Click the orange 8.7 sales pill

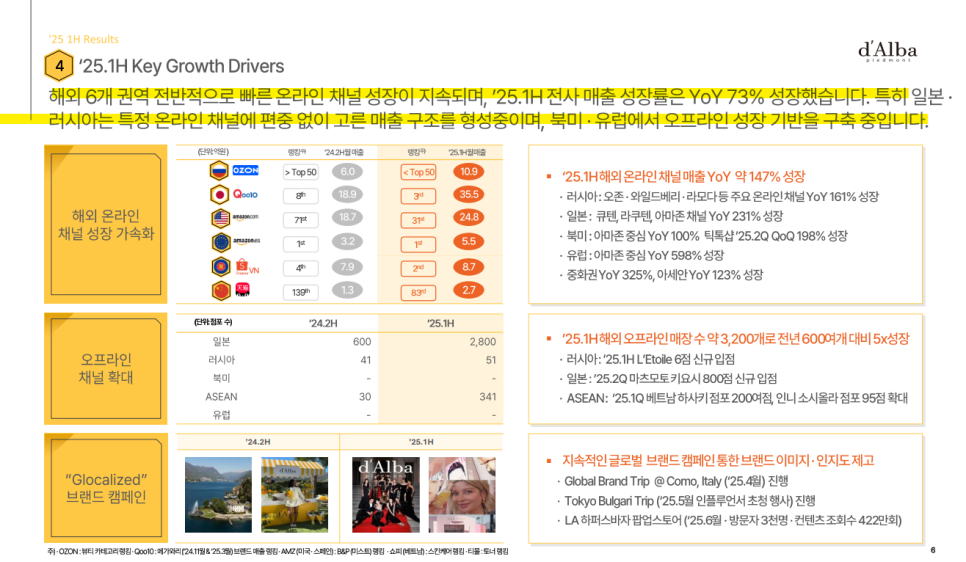[469, 267]
